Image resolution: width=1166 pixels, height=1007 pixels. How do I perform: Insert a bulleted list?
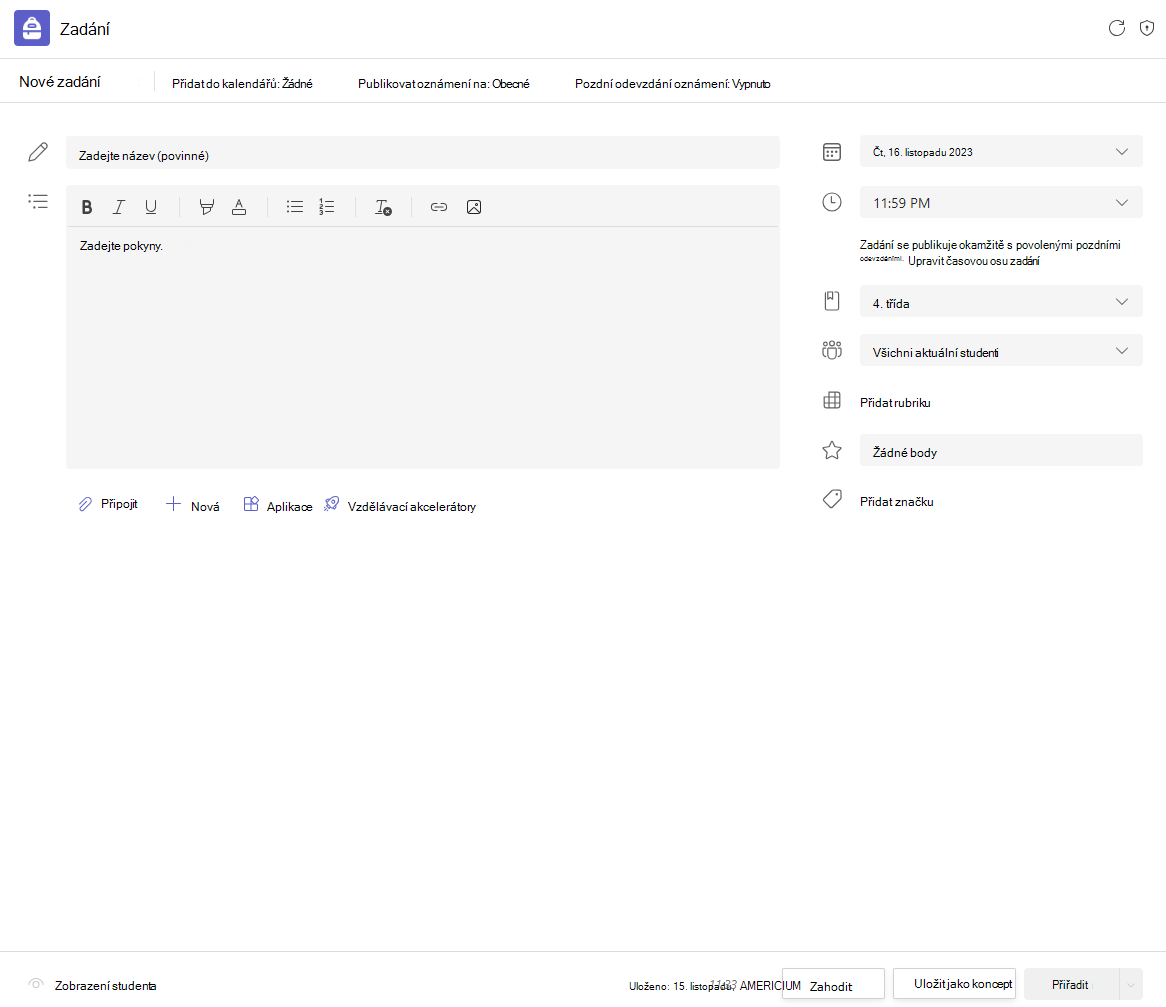click(x=294, y=207)
